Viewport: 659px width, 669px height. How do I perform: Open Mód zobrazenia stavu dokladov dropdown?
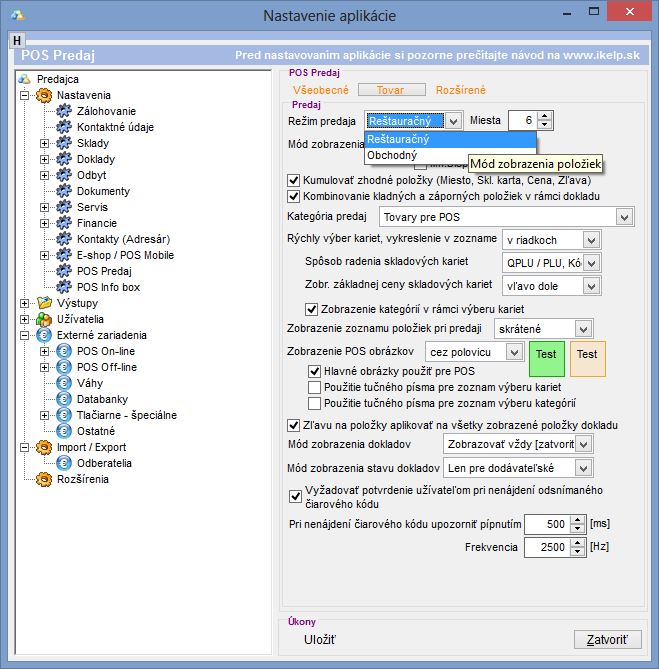(x=584, y=468)
